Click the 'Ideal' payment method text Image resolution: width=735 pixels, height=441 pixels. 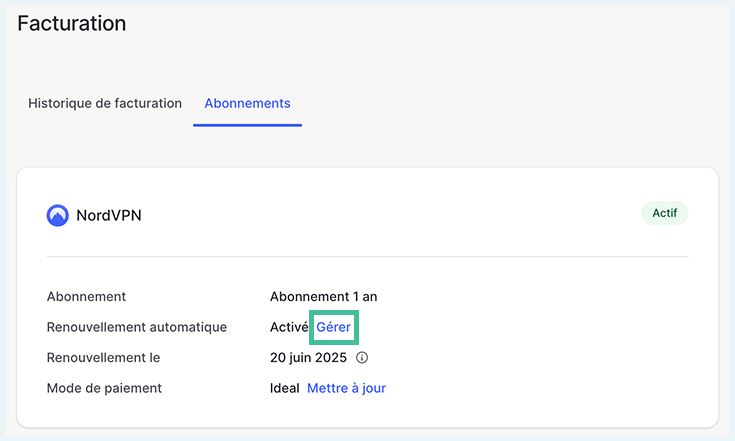click(x=285, y=389)
